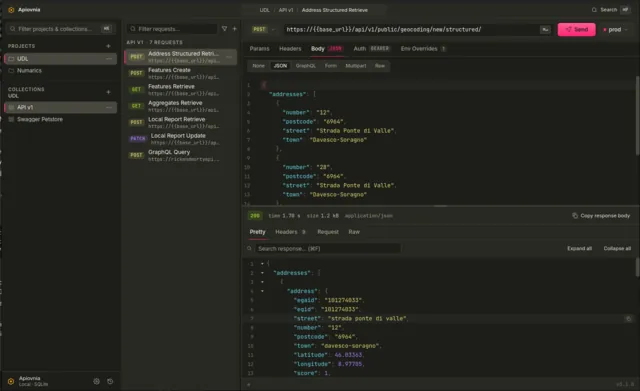Focus the Search response field
Screen dimensions: 640x391
pos(327,249)
